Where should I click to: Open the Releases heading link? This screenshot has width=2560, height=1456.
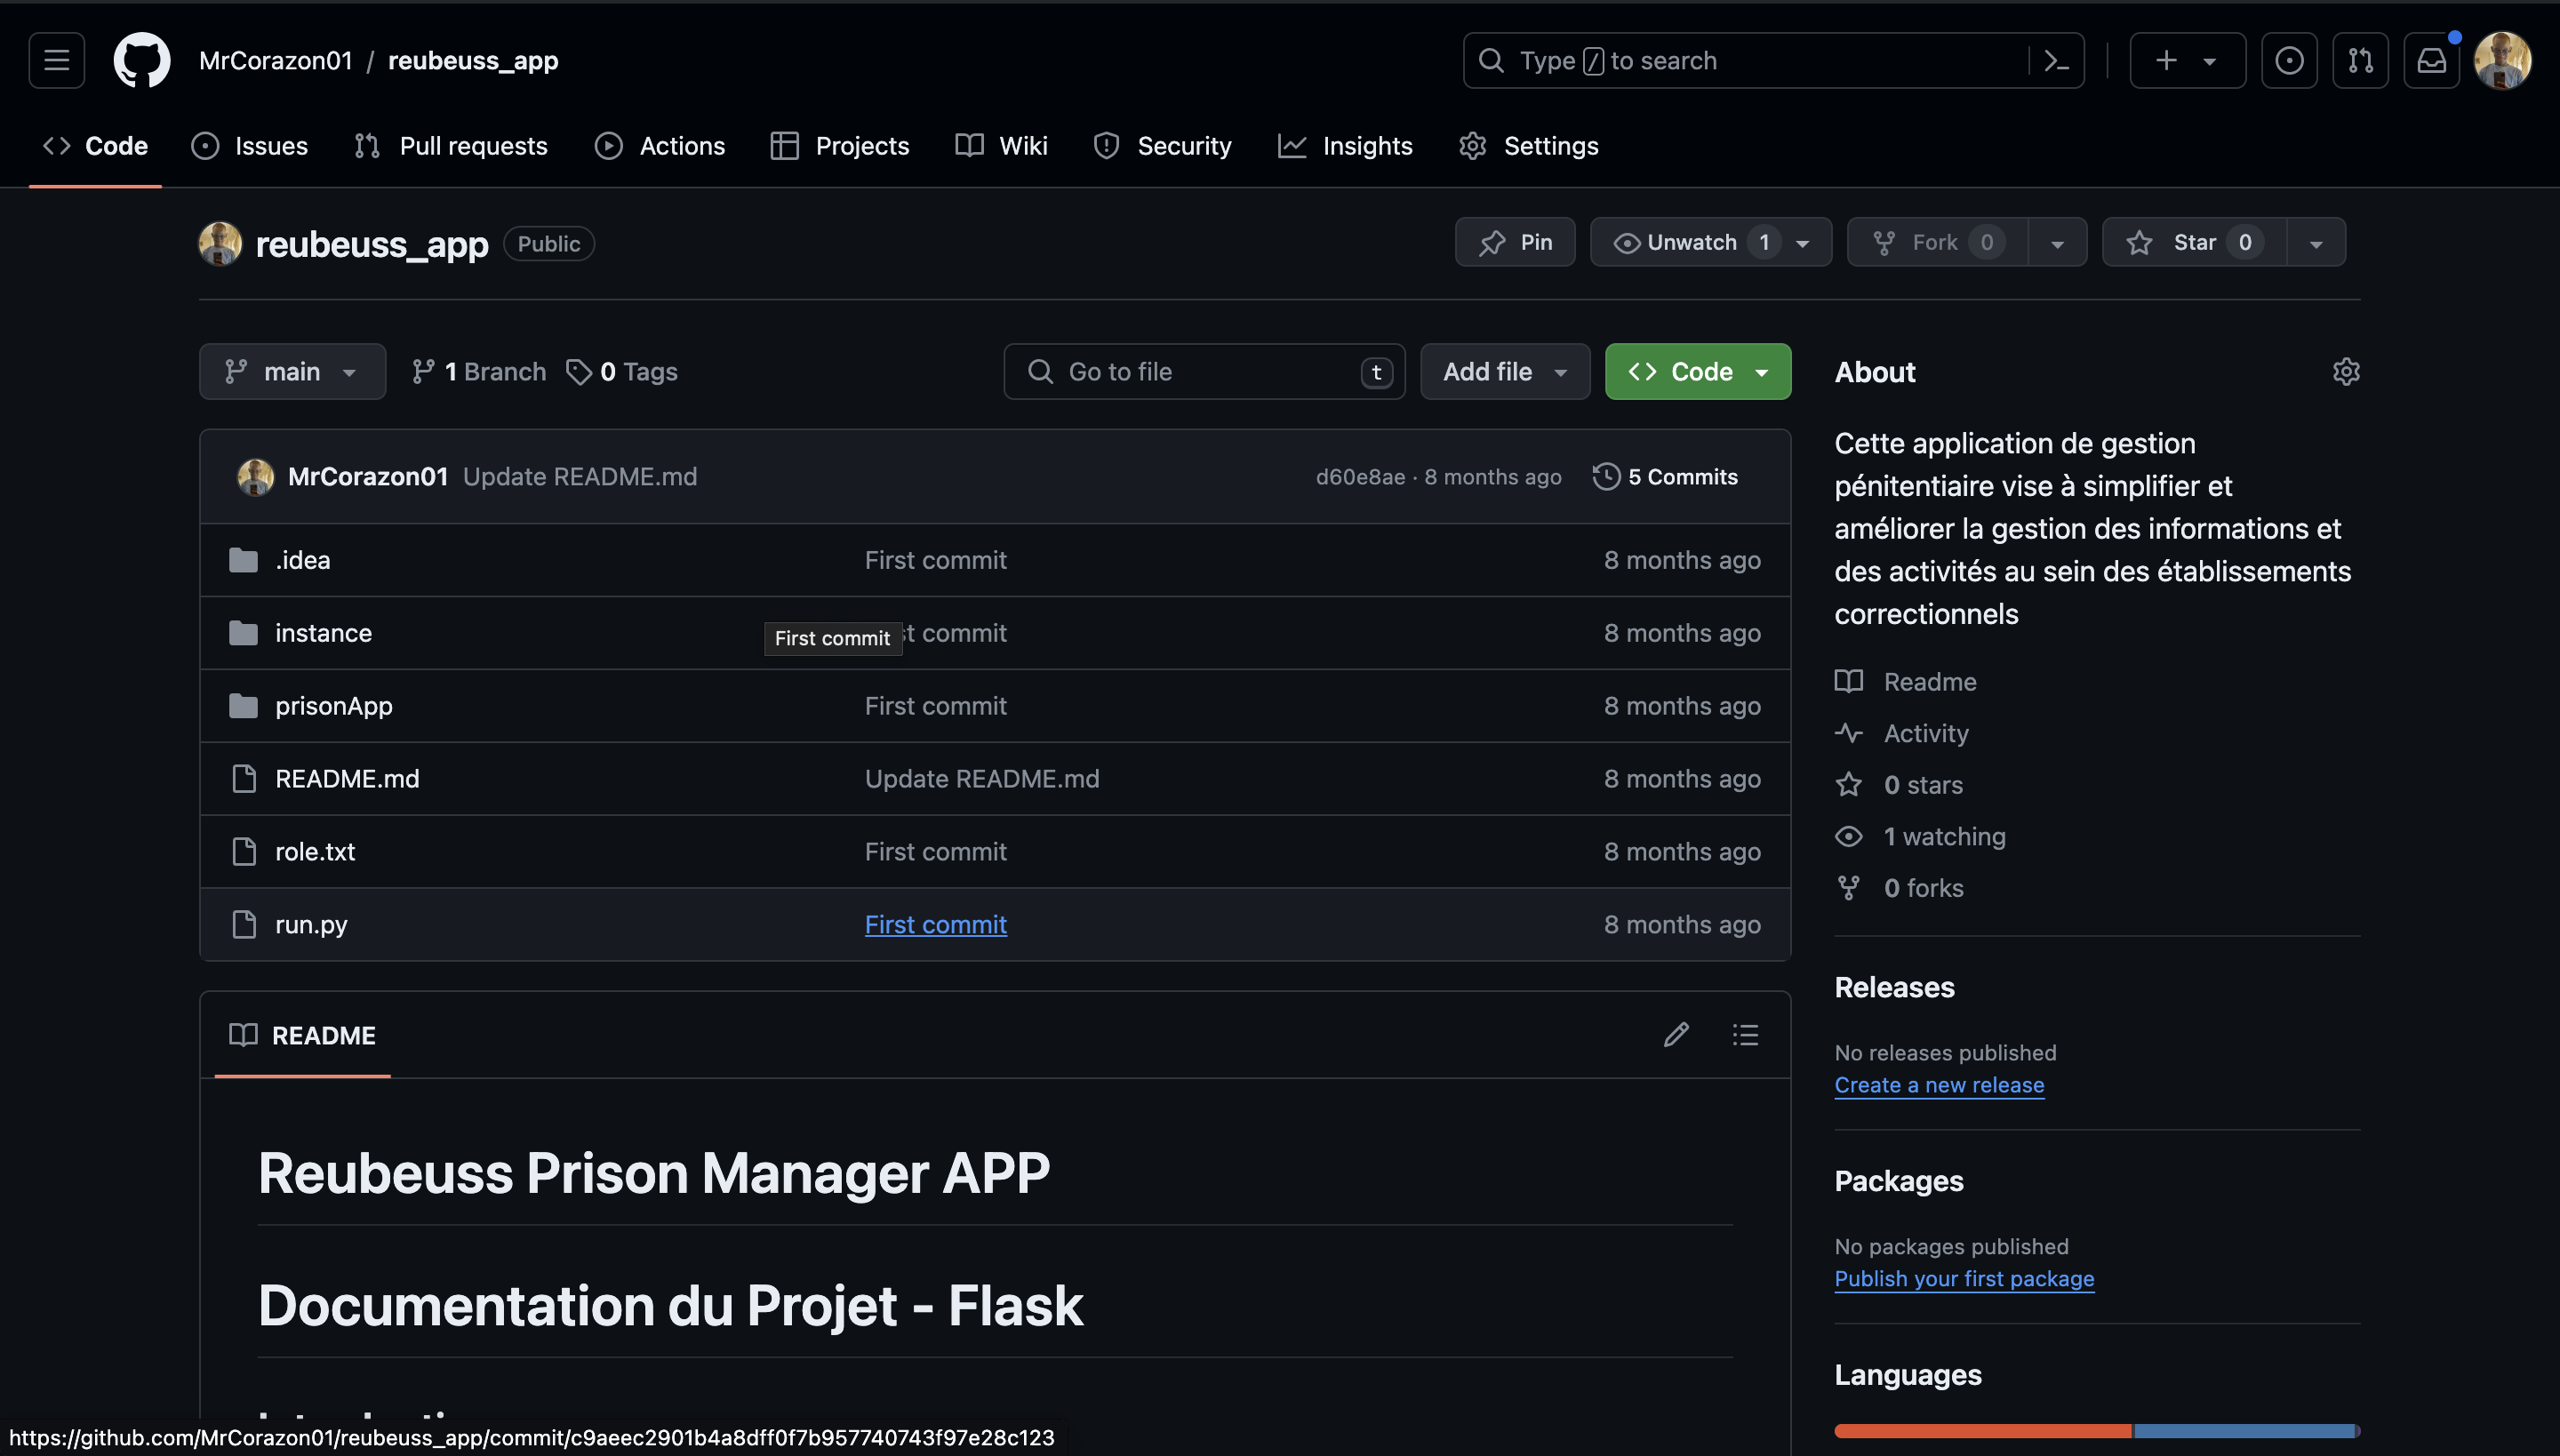[1894, 988]
